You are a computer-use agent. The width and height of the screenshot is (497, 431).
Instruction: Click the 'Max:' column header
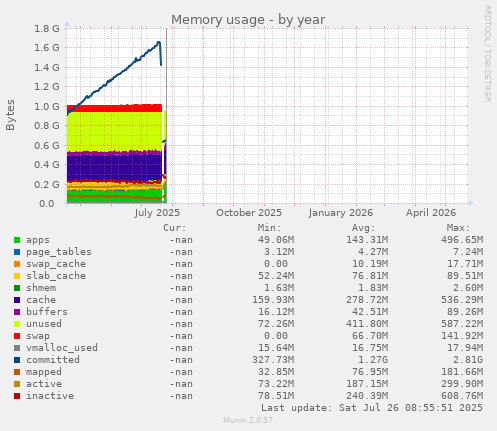click(458, 228)
